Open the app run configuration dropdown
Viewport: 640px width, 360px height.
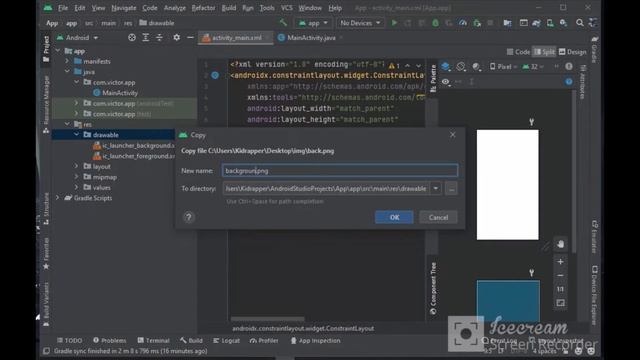point(313,23)
